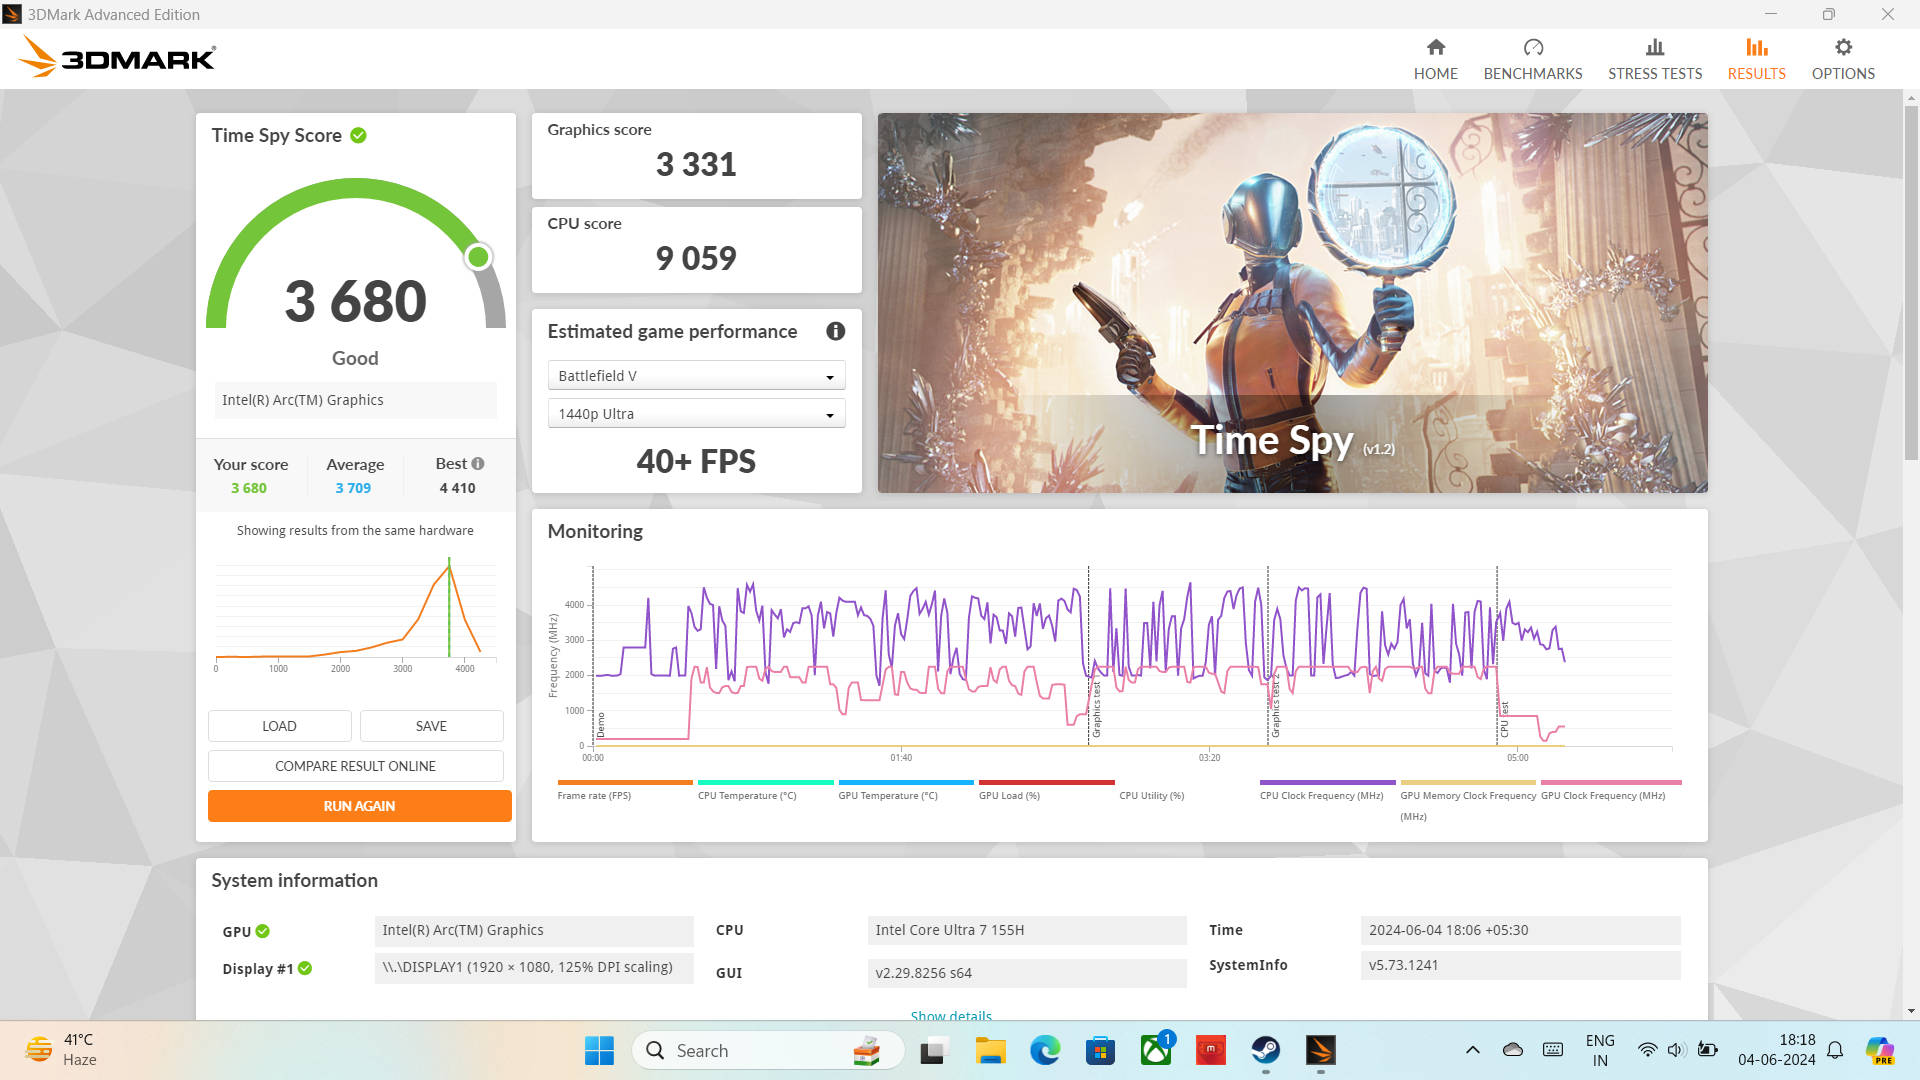Click the Time Spy artwork image
Viewport: 1920px width, 1080px height.
tap(1292, 302)
